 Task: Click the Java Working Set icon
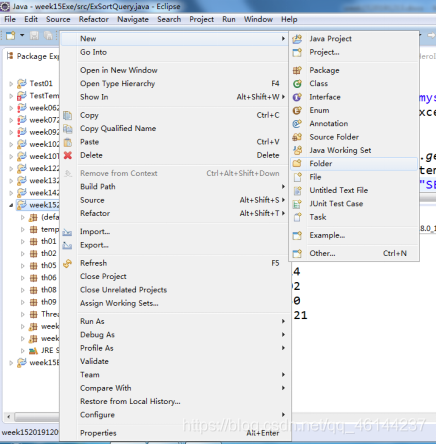297,150
